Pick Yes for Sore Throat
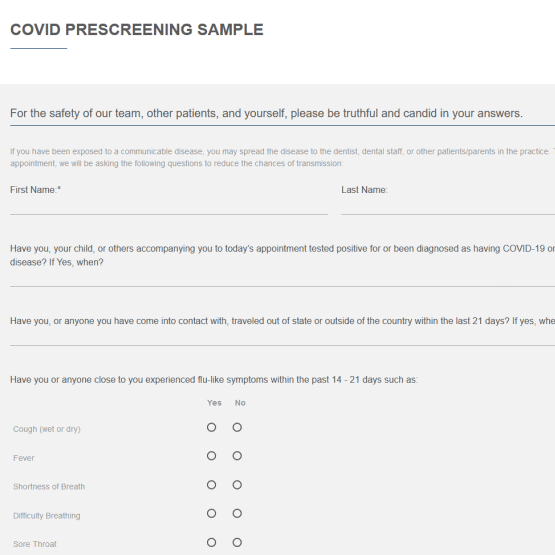This screenshot has height=555, width=555. point(211,543)
